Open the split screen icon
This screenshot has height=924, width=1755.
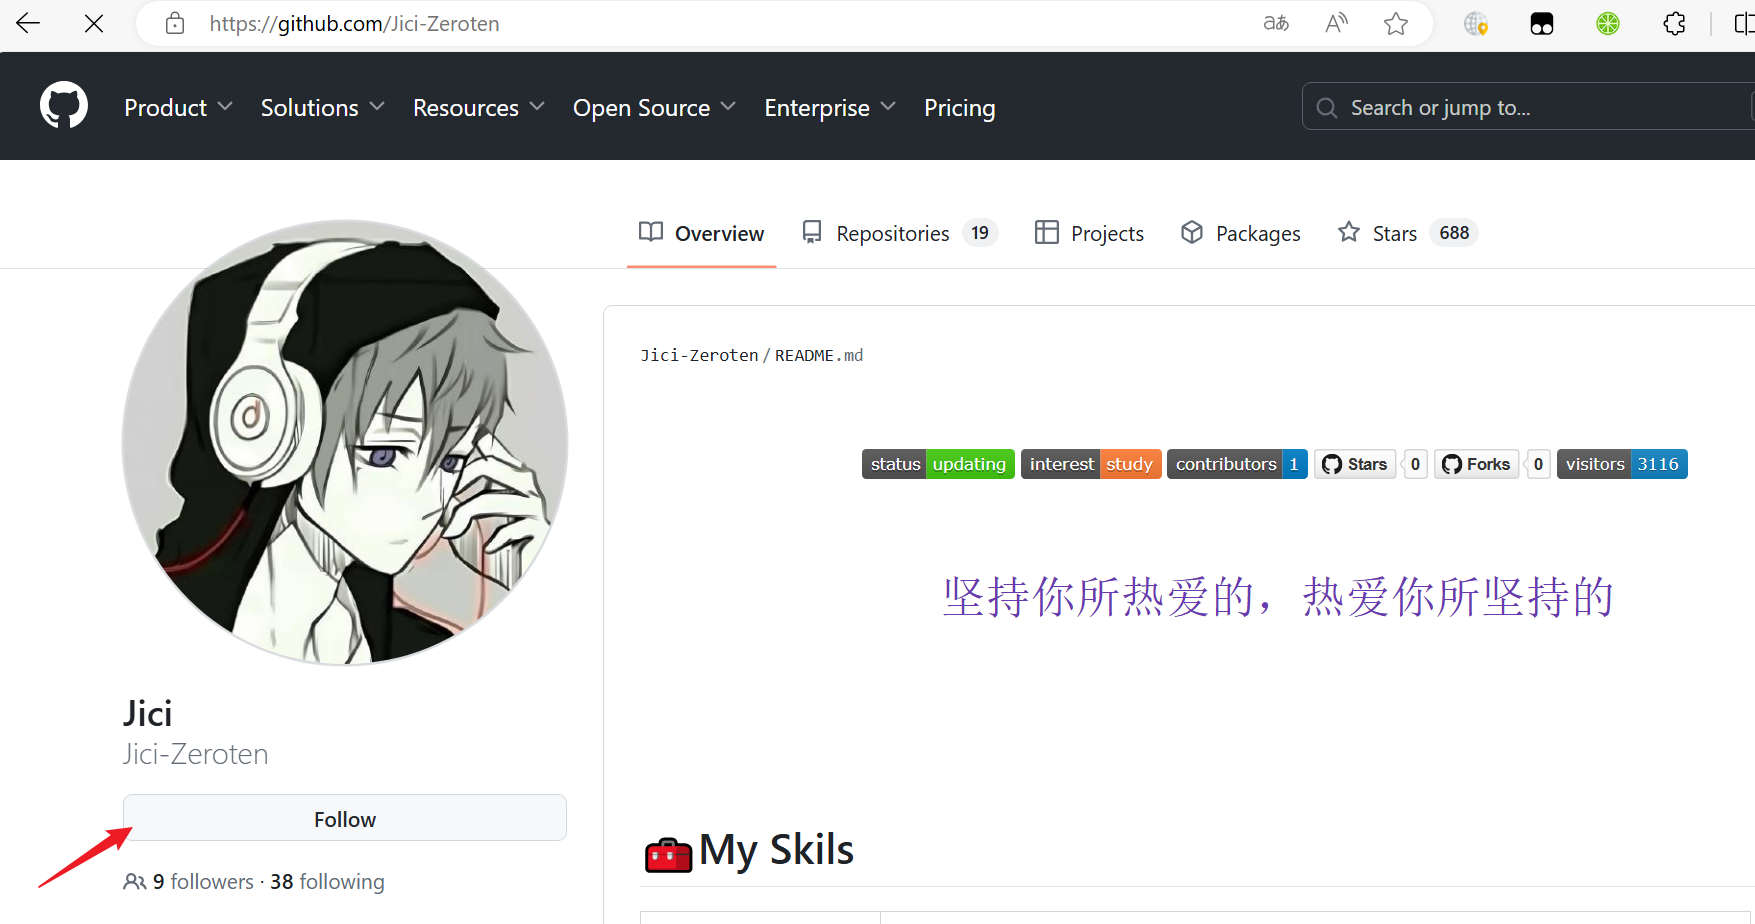tap(1744, 23)
